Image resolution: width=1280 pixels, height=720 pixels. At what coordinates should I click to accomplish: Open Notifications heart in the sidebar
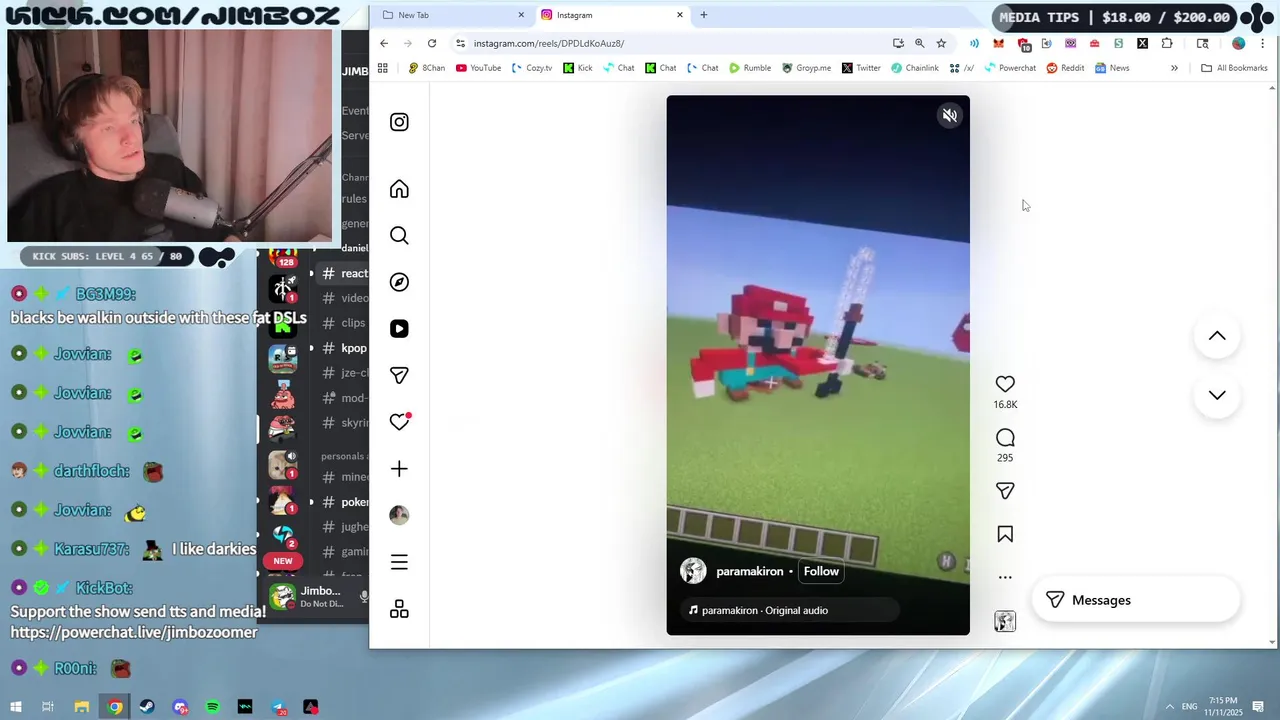tap(399, 422)
